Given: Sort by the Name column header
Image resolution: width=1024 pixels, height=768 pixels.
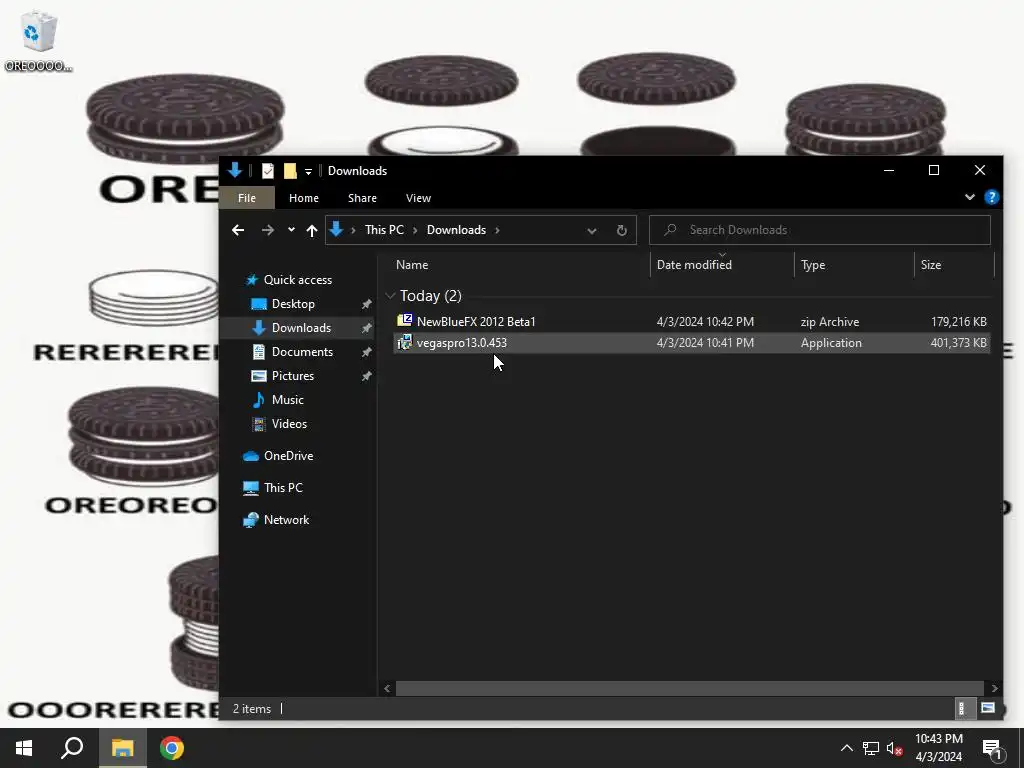Looking at the screenshot, I should [411, 264].
